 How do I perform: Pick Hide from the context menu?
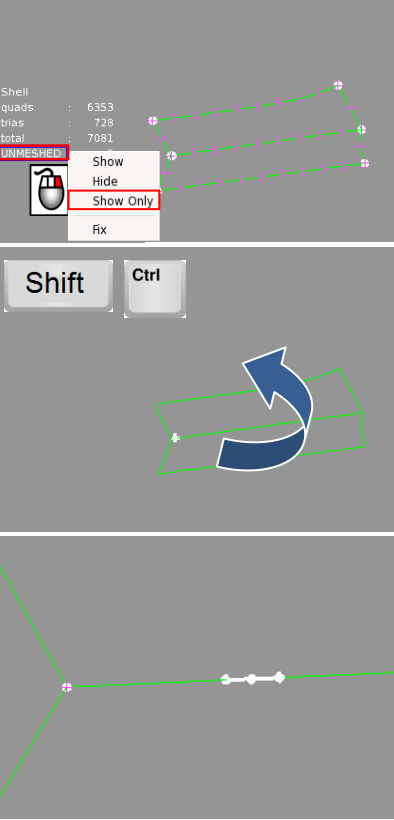[x=105, y=181]
